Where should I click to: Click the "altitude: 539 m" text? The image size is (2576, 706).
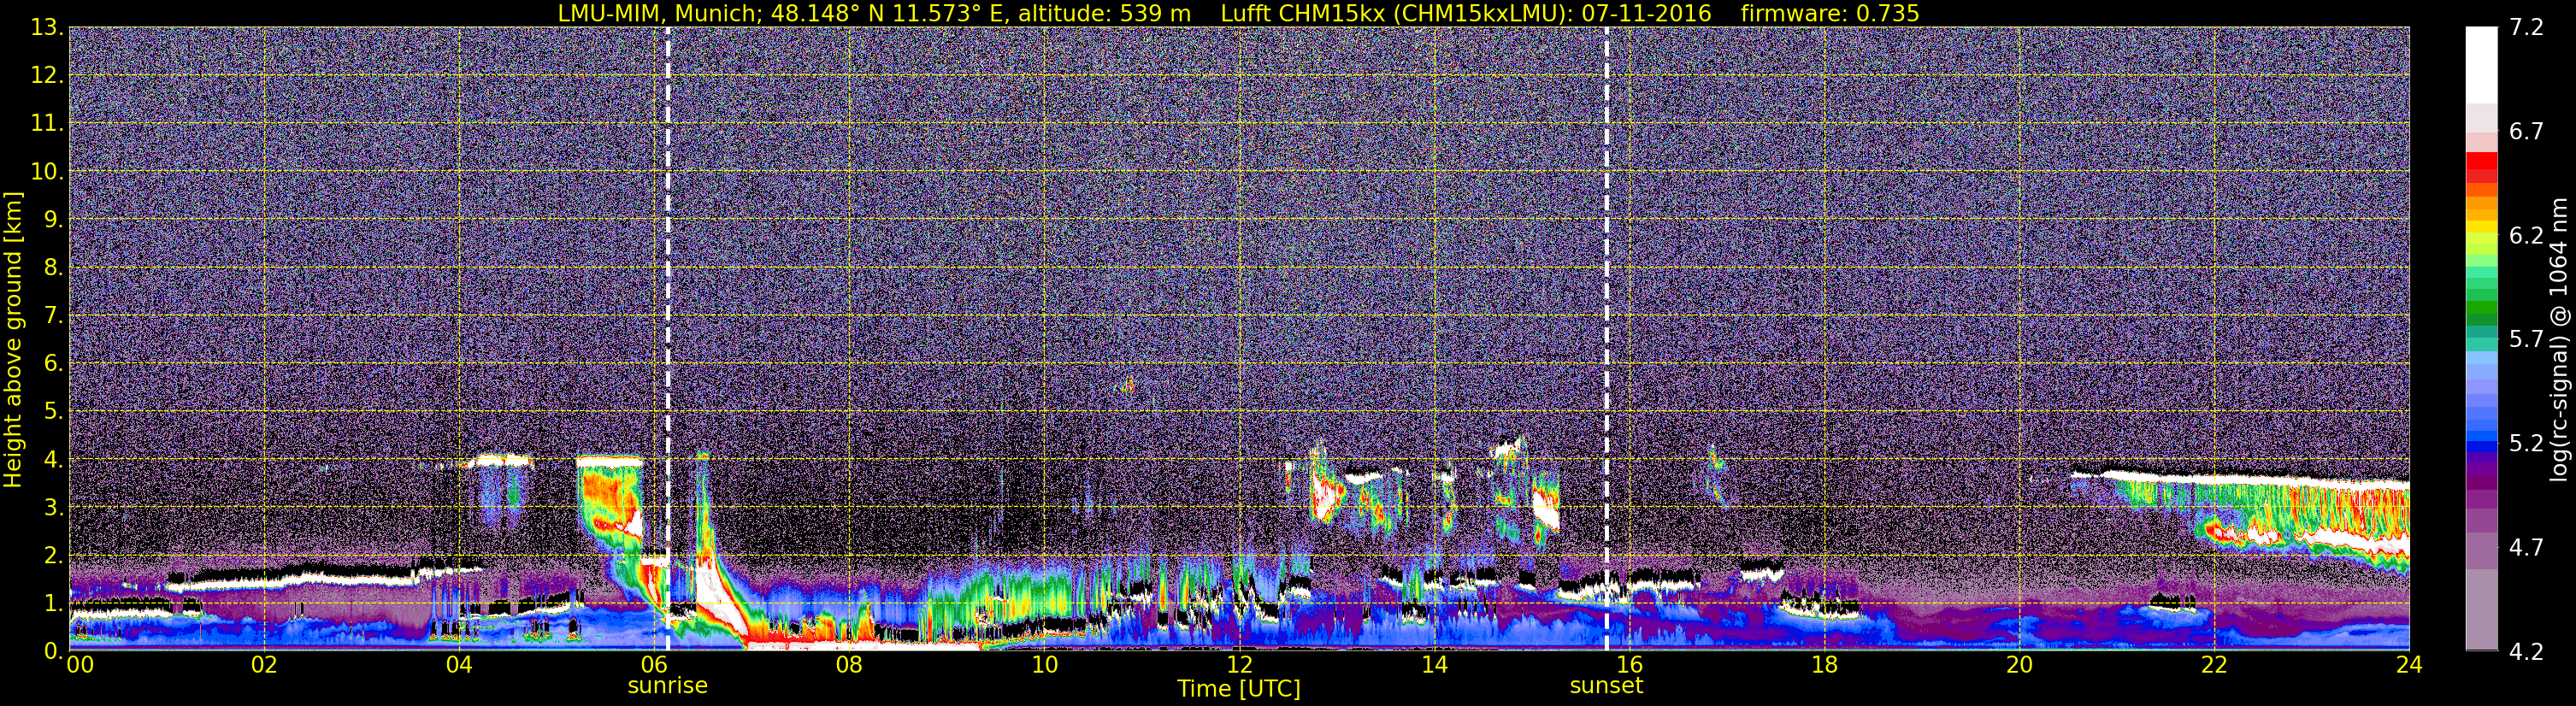tap(1103, 13)
